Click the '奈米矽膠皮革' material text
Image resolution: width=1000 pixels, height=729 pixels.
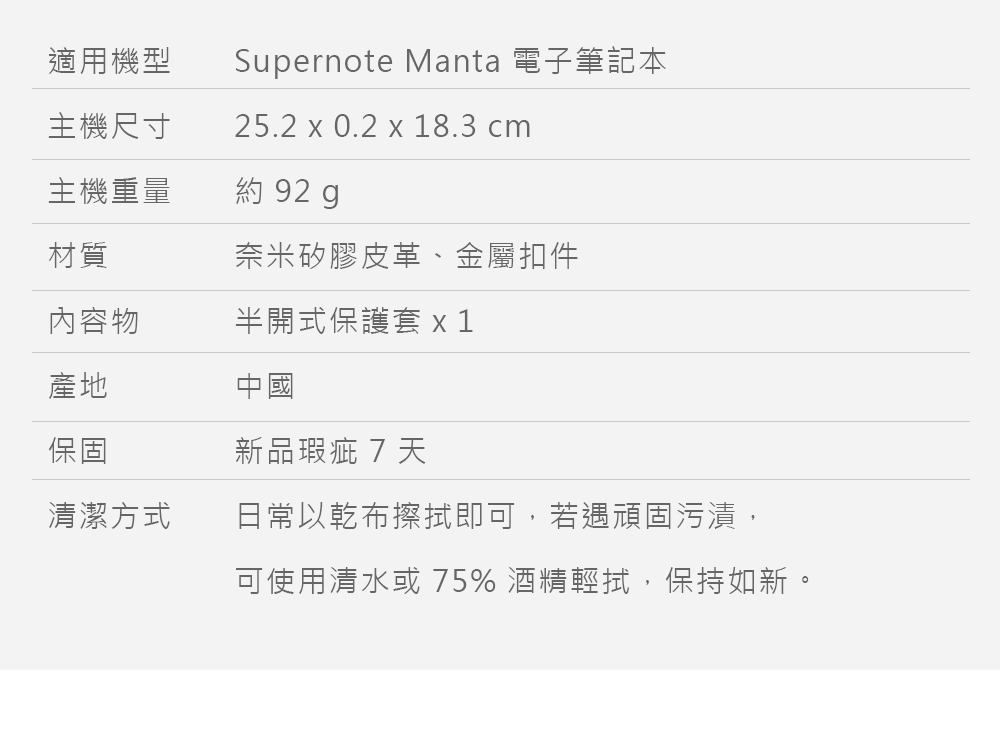[x=328, y=256]
